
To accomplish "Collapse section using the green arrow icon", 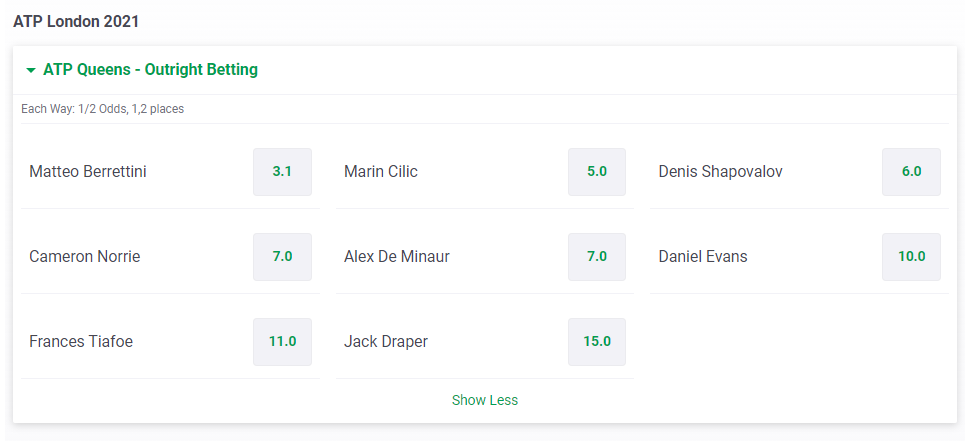I will (x=31, y=70).
